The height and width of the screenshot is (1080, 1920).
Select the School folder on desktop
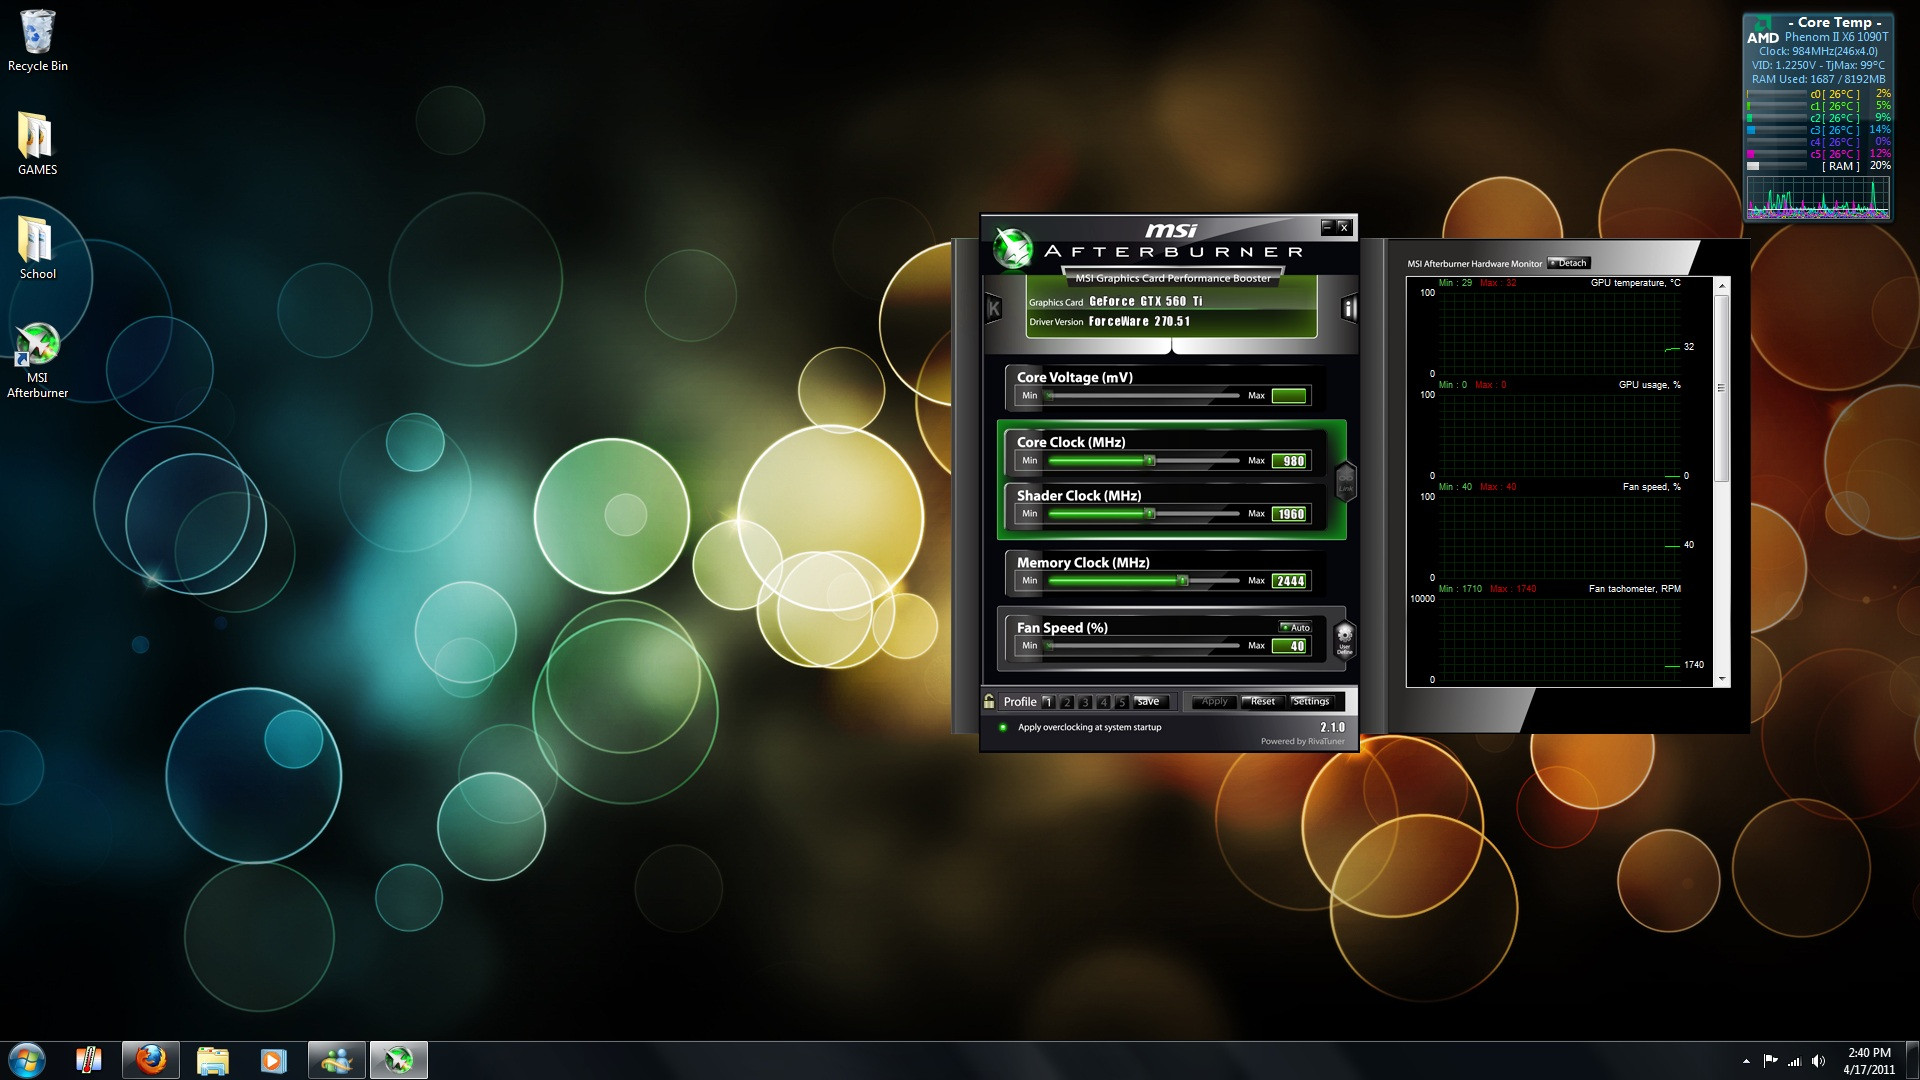(37, 248)
